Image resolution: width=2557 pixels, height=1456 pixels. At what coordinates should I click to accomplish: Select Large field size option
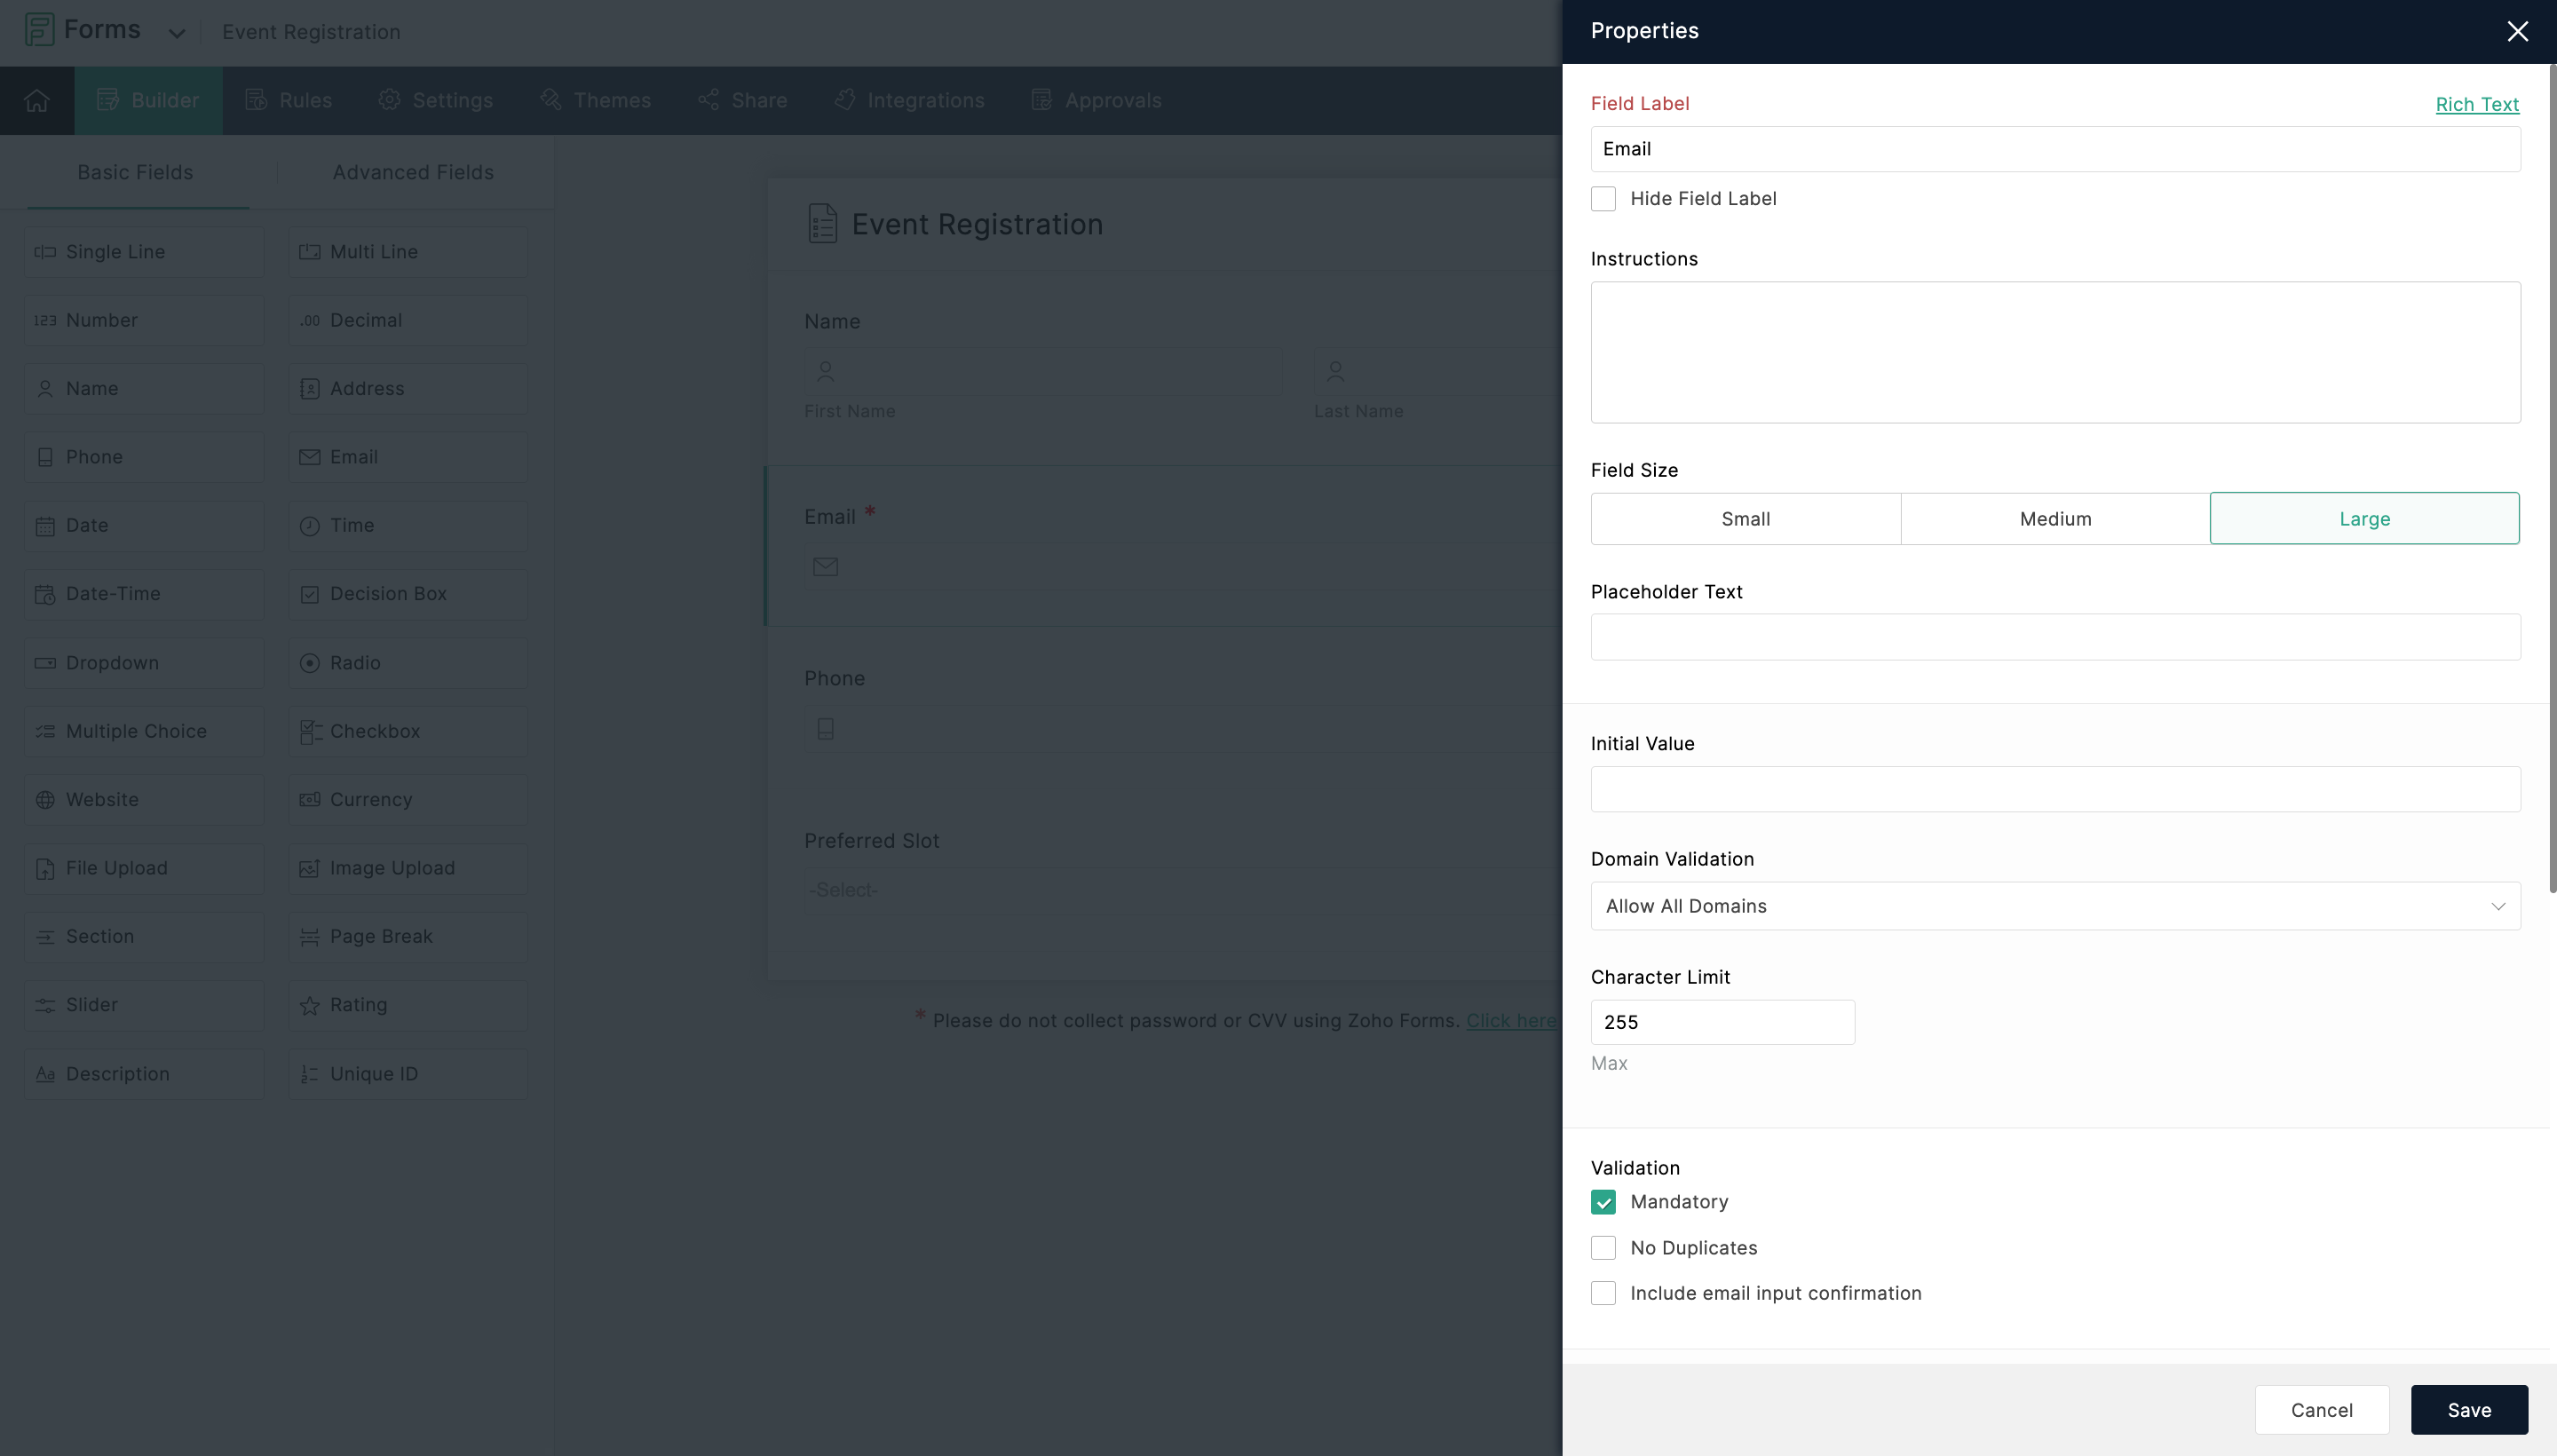click(x=2363, y=518)
